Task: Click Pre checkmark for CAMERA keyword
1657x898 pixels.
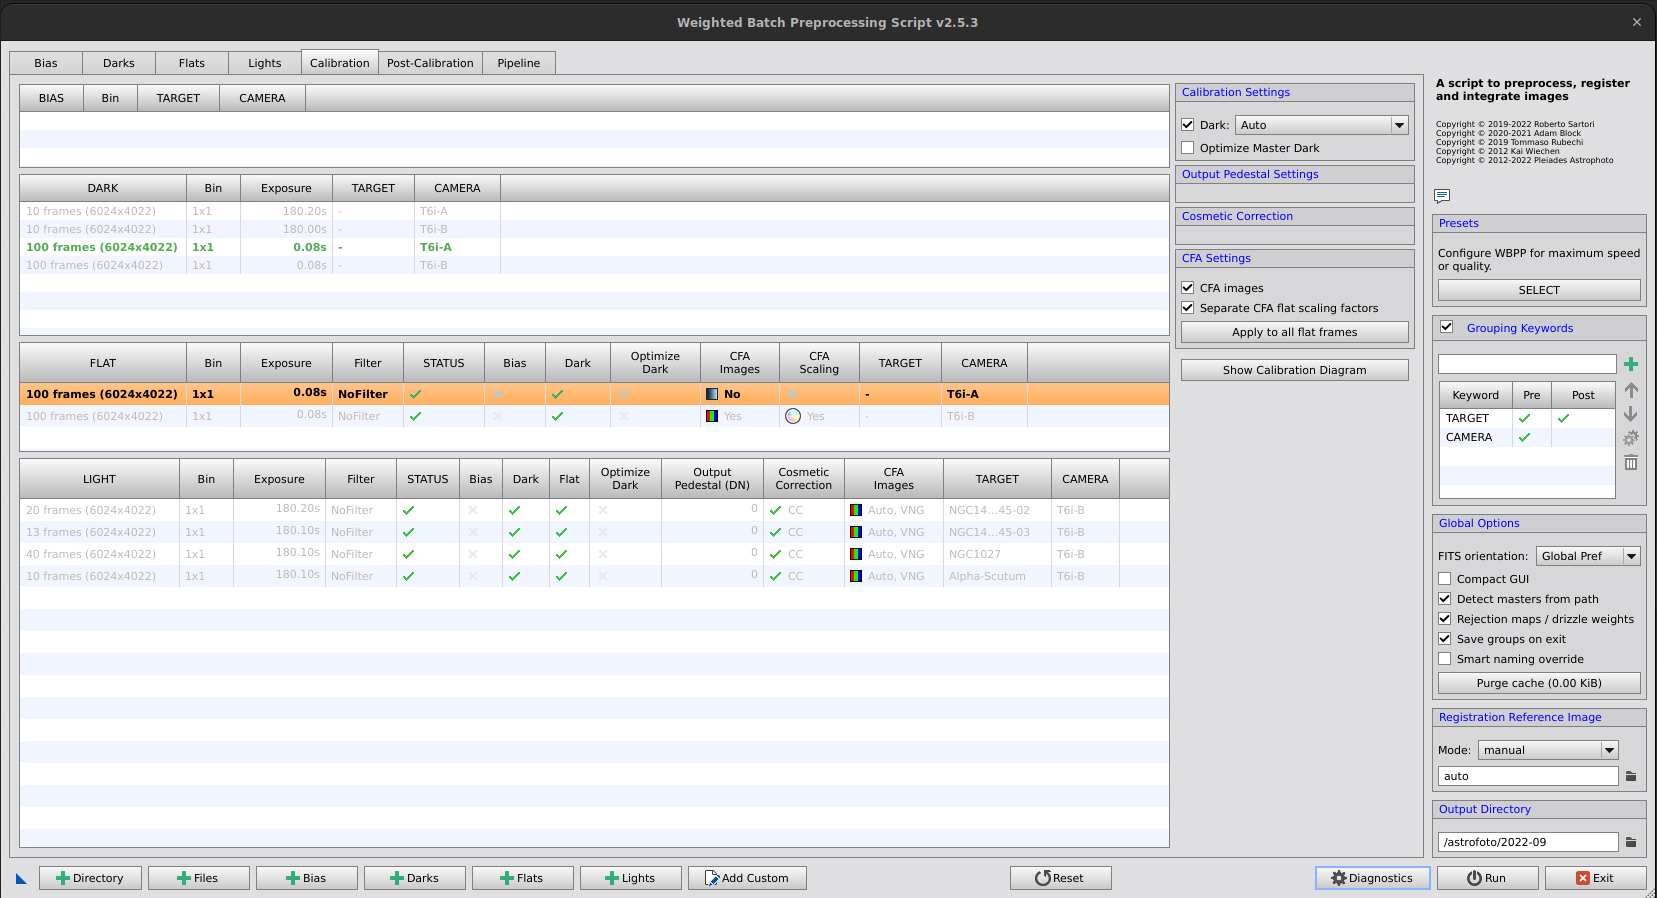Action: [1525, 437]
